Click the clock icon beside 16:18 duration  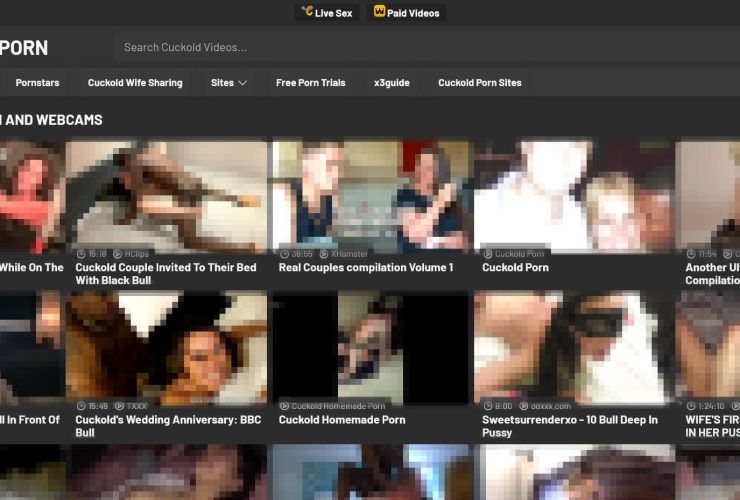pyautogui.click(x=81, y=254)
